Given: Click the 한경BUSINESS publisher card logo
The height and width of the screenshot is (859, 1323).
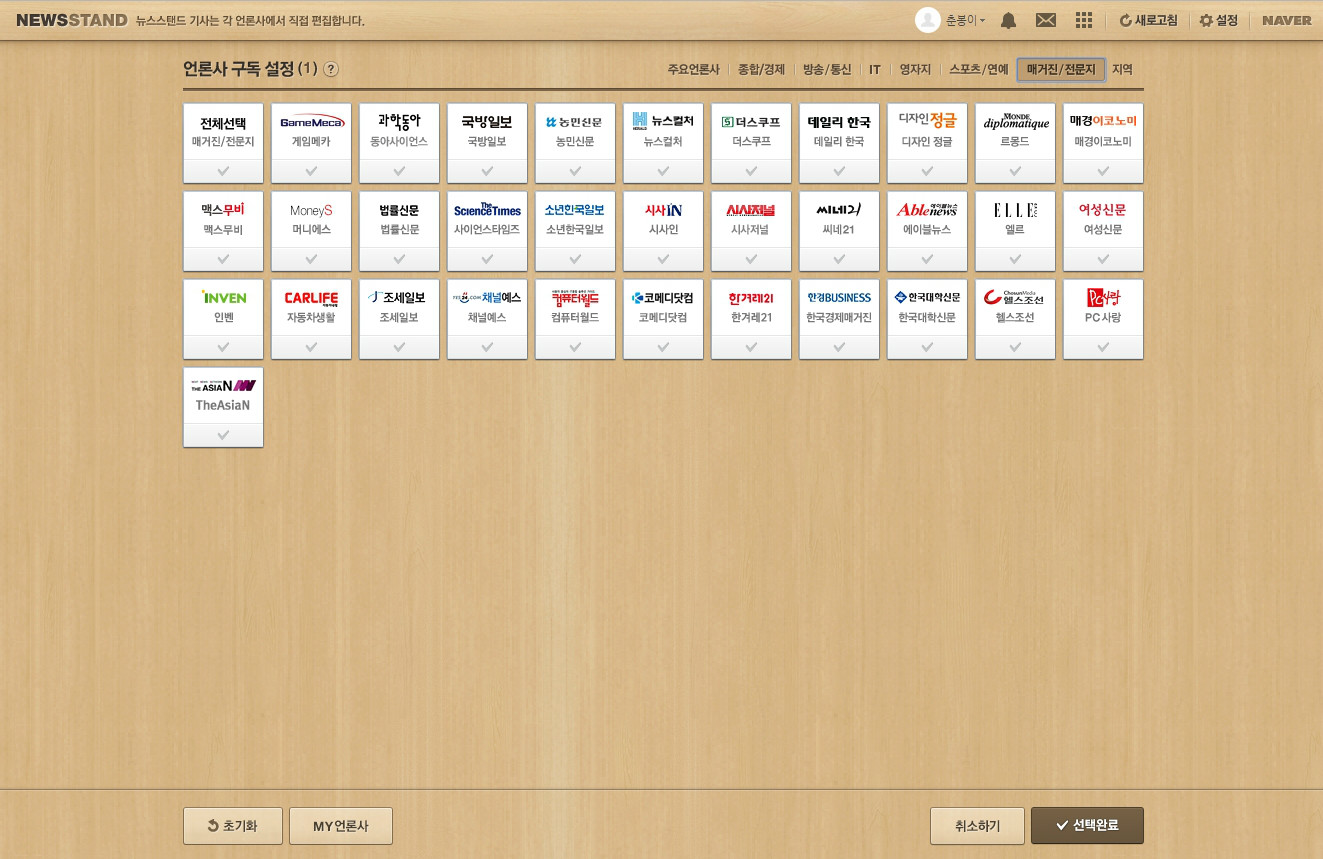Looking at the screenshot, I should [x=839, y=298].
